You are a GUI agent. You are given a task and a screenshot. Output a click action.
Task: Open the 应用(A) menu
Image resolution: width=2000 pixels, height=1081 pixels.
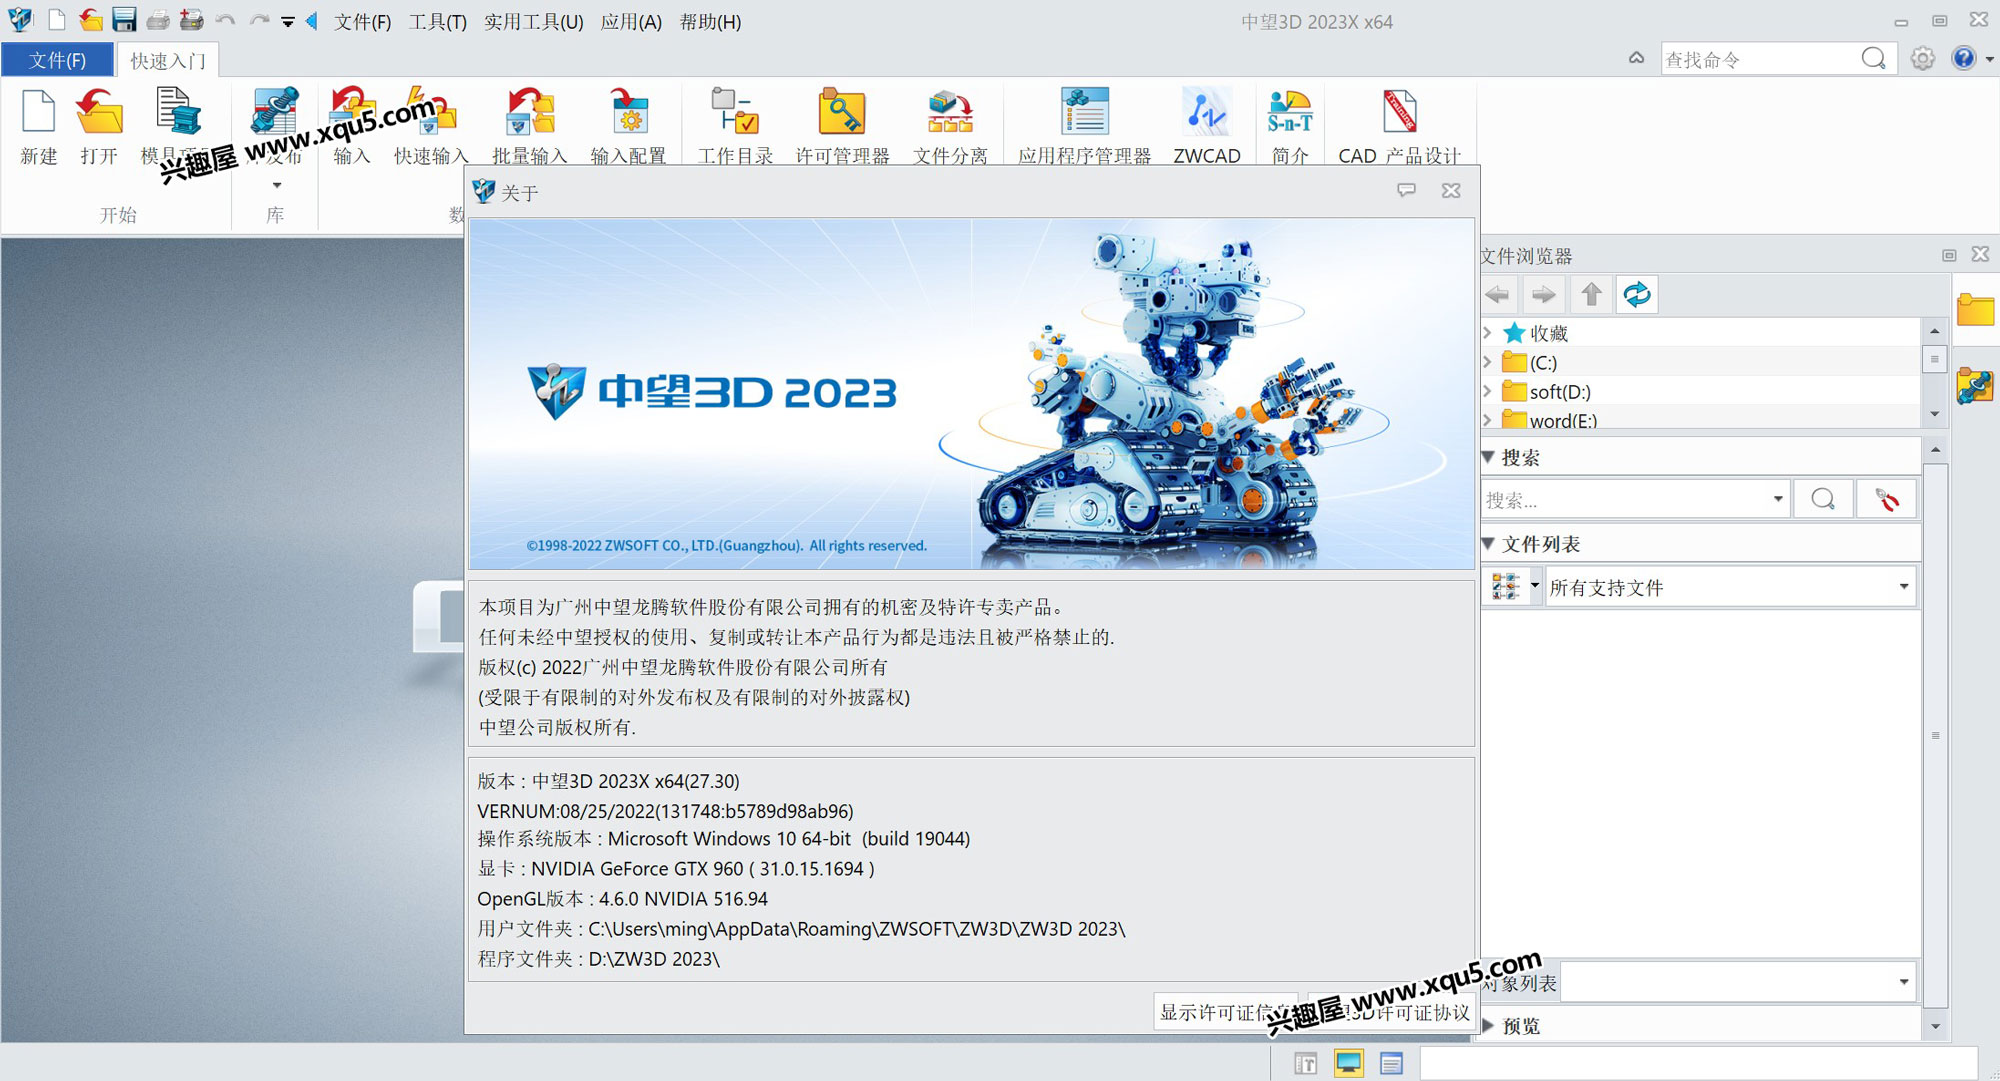coord(631,21)
